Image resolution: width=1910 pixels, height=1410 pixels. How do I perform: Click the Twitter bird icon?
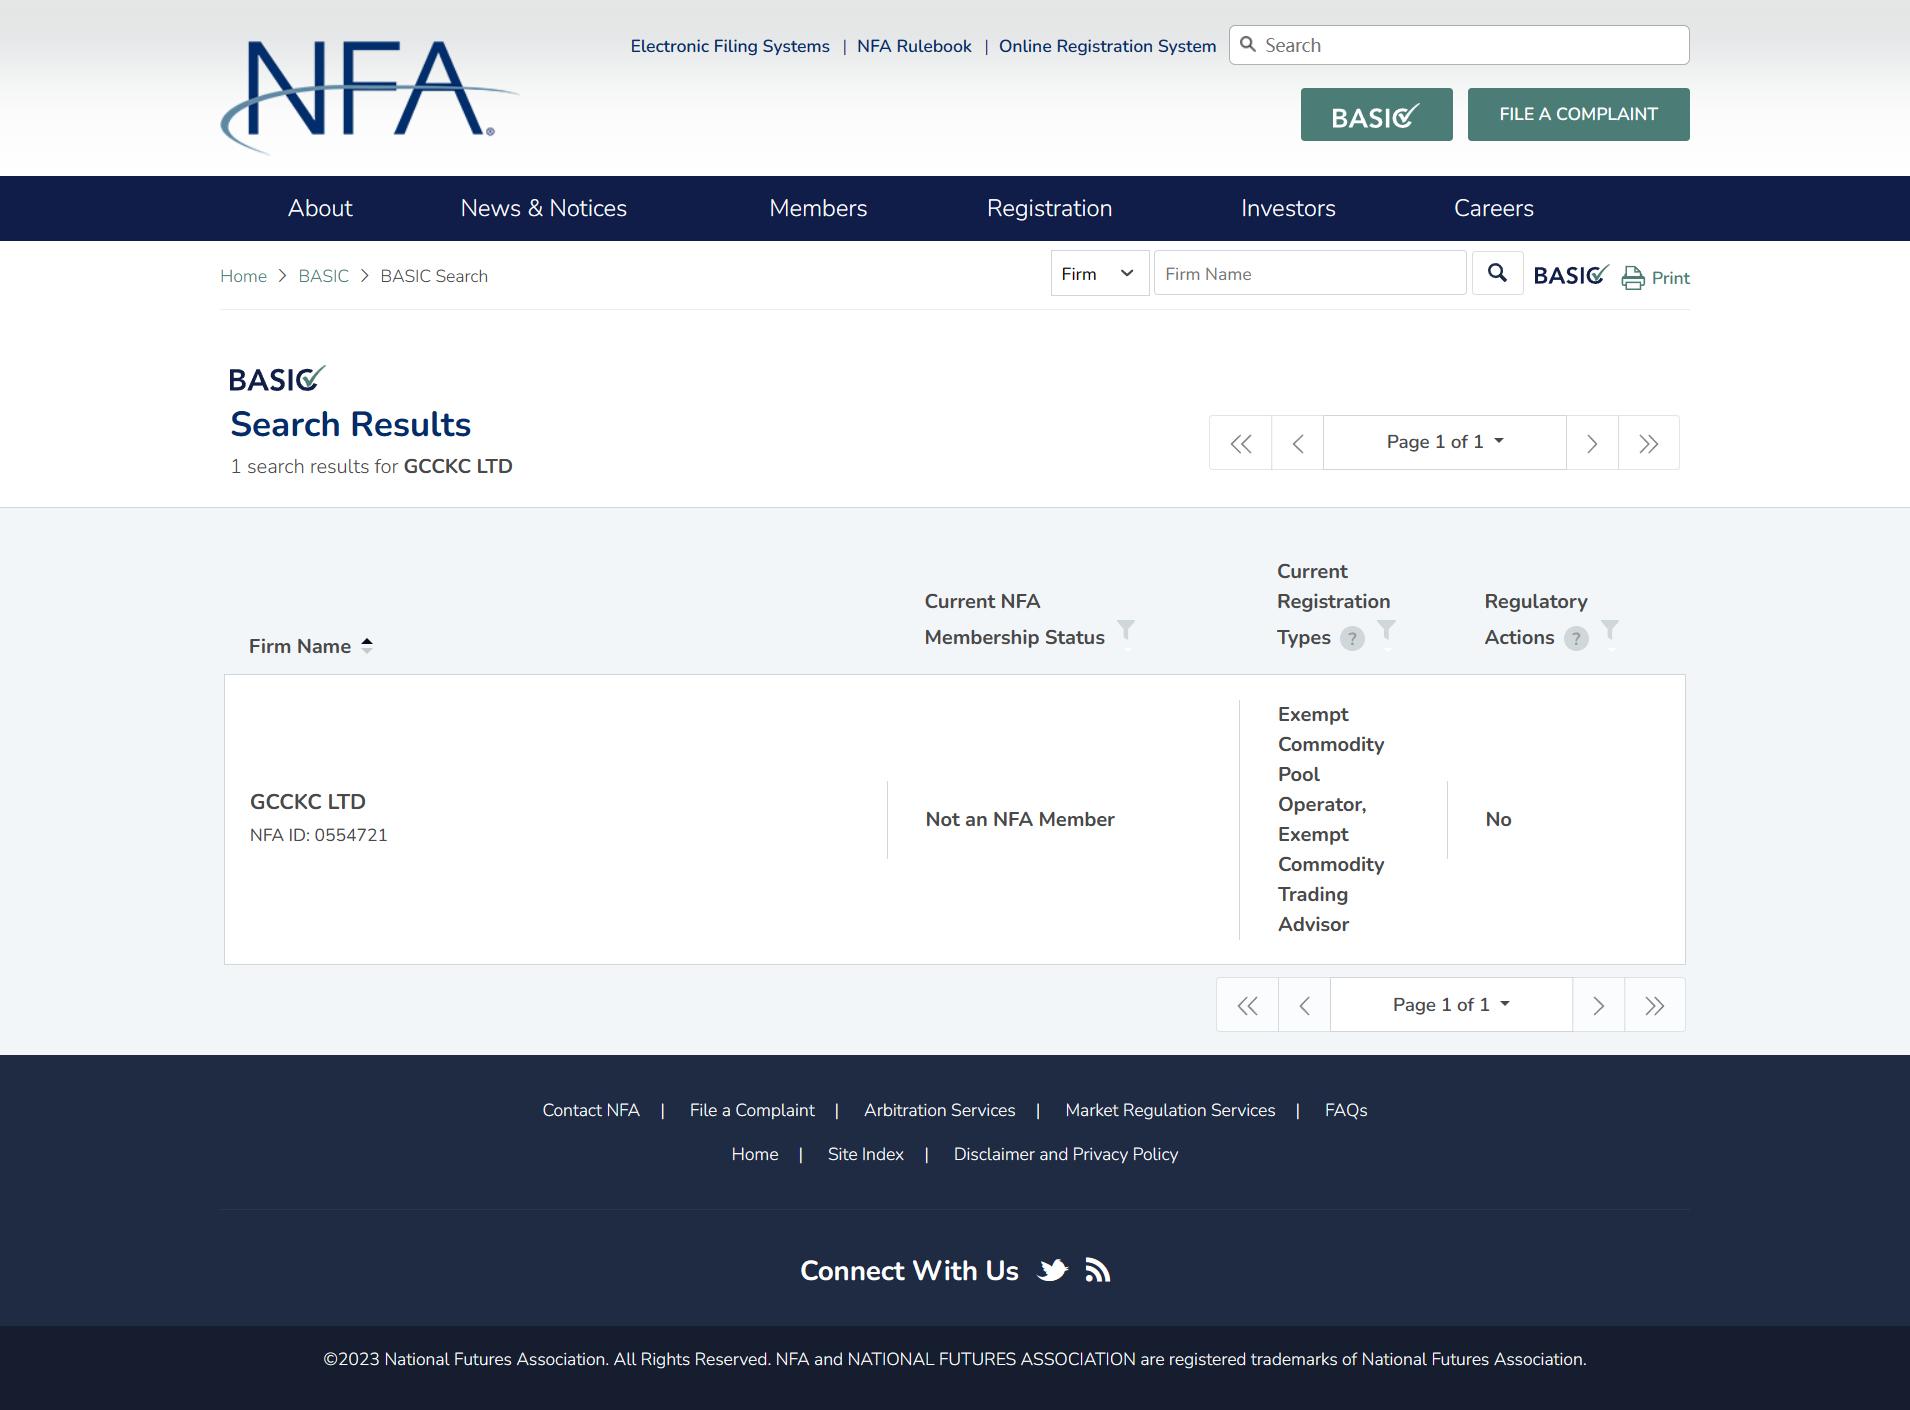pos(1052,1270)
